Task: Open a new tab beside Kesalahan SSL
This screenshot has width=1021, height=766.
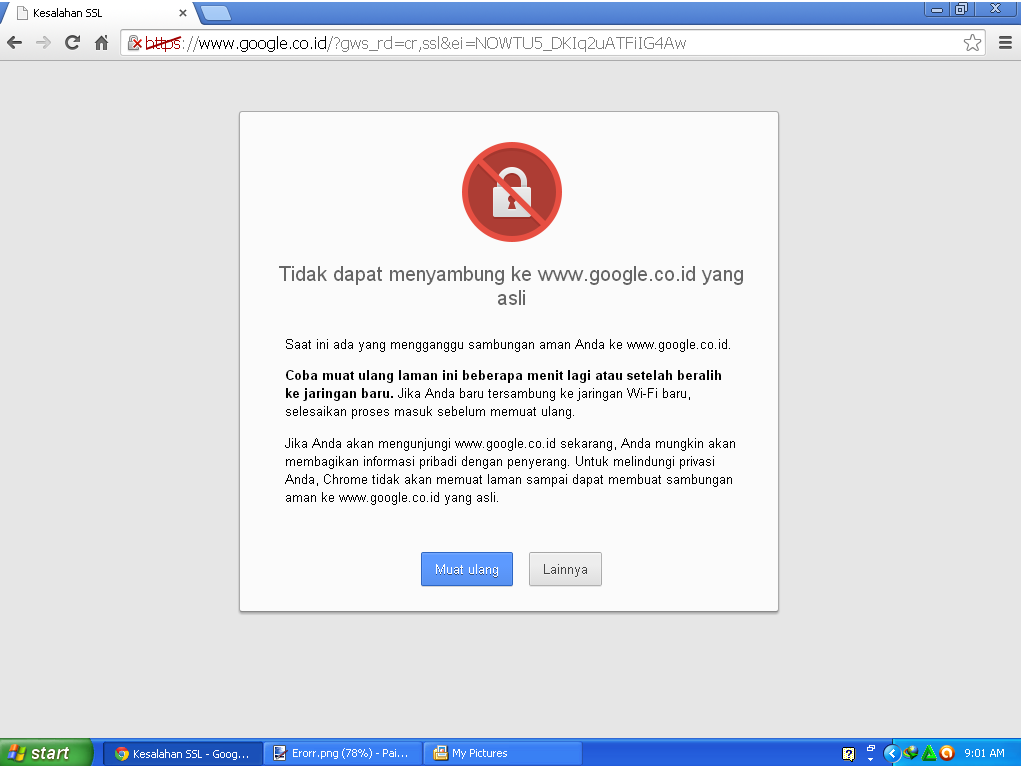Action: pos(216,13)
